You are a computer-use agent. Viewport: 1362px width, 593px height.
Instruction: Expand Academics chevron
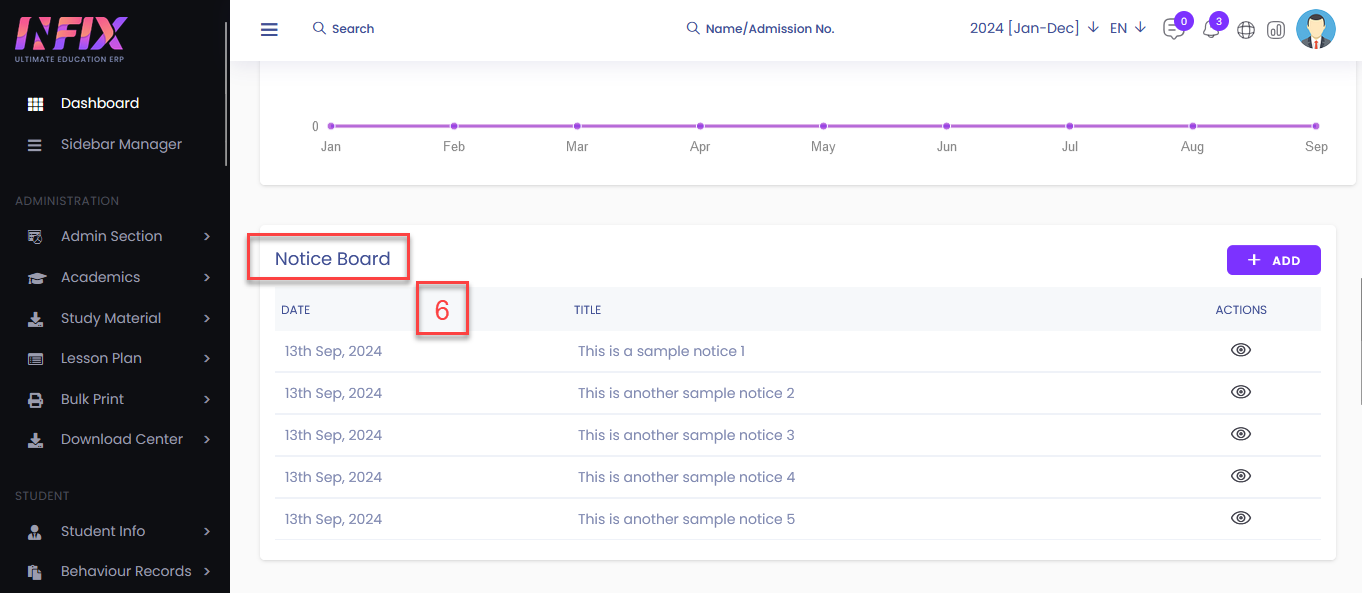tap(207, 277)
